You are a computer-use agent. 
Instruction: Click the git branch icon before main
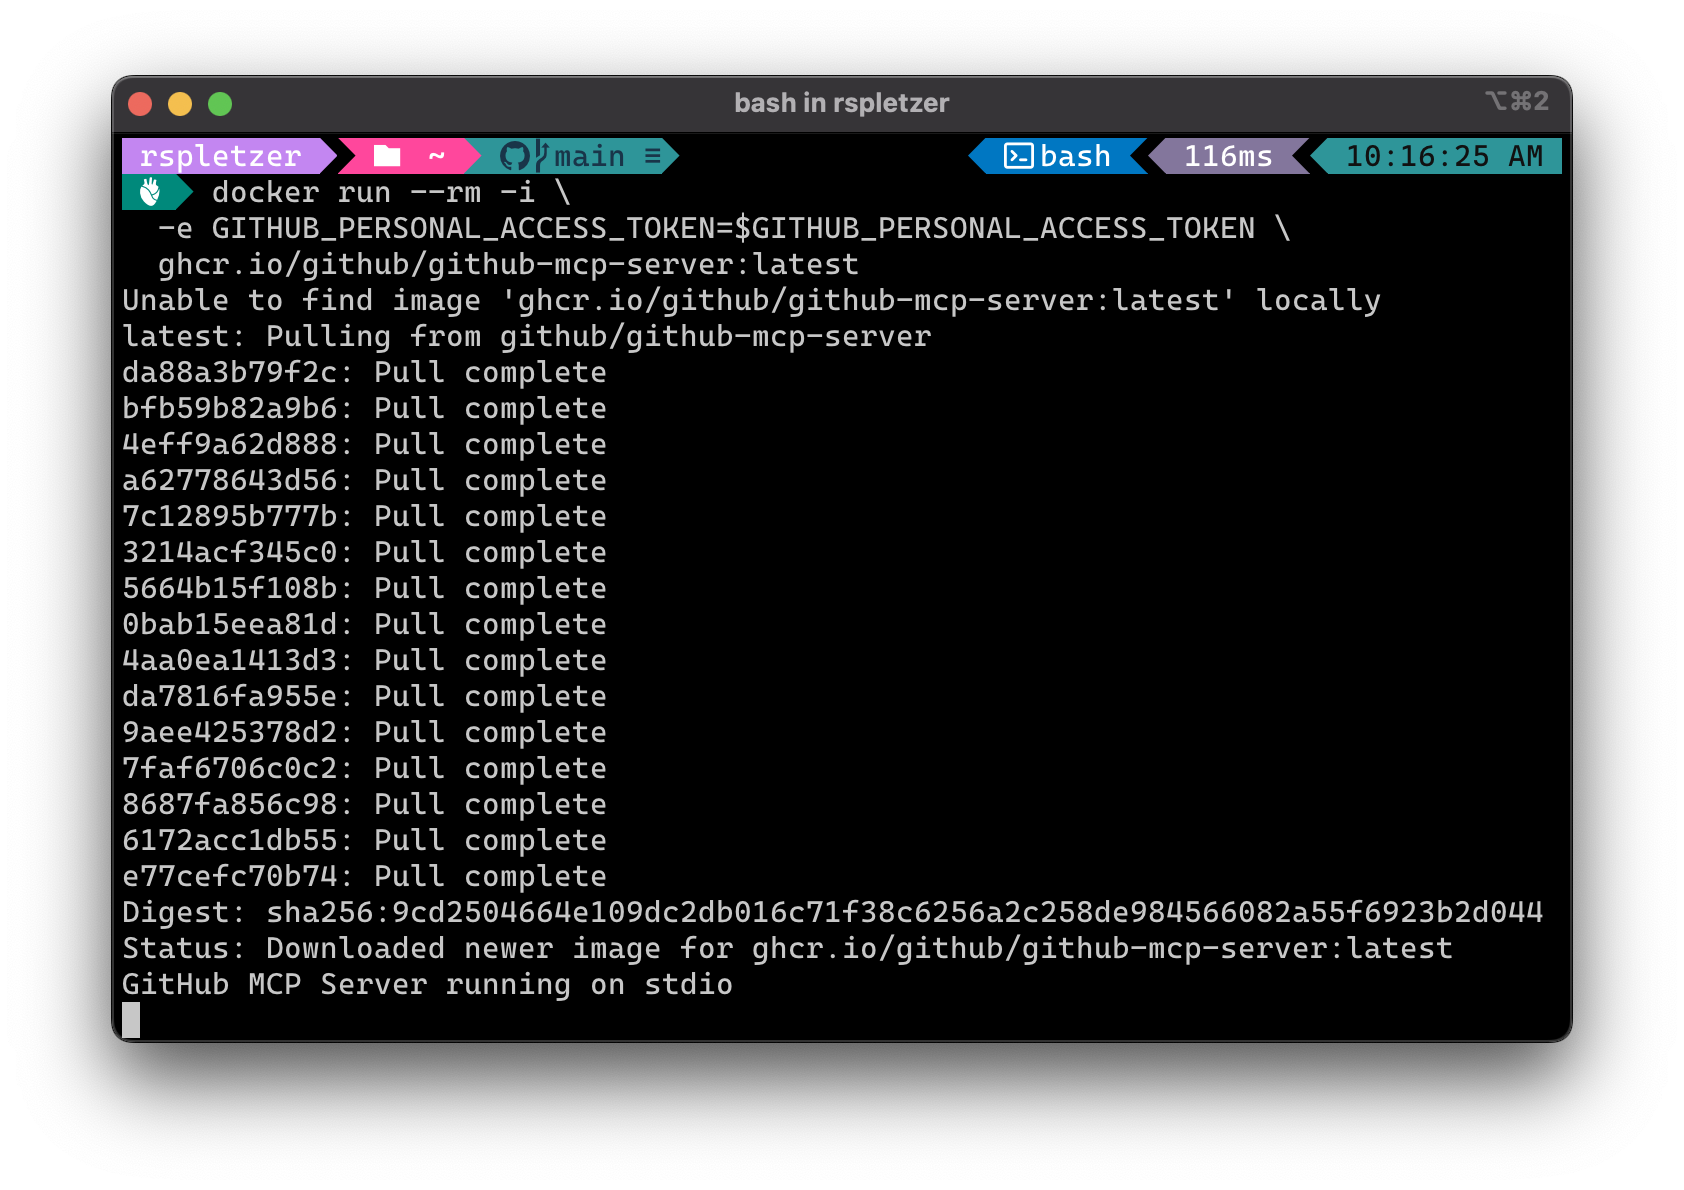click(541, 156)
